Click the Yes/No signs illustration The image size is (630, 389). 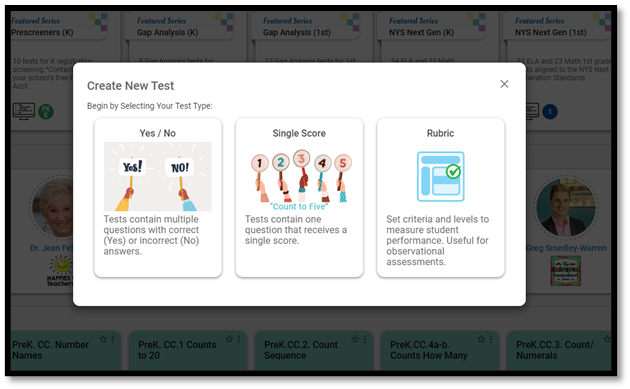(x=158, y=176)
